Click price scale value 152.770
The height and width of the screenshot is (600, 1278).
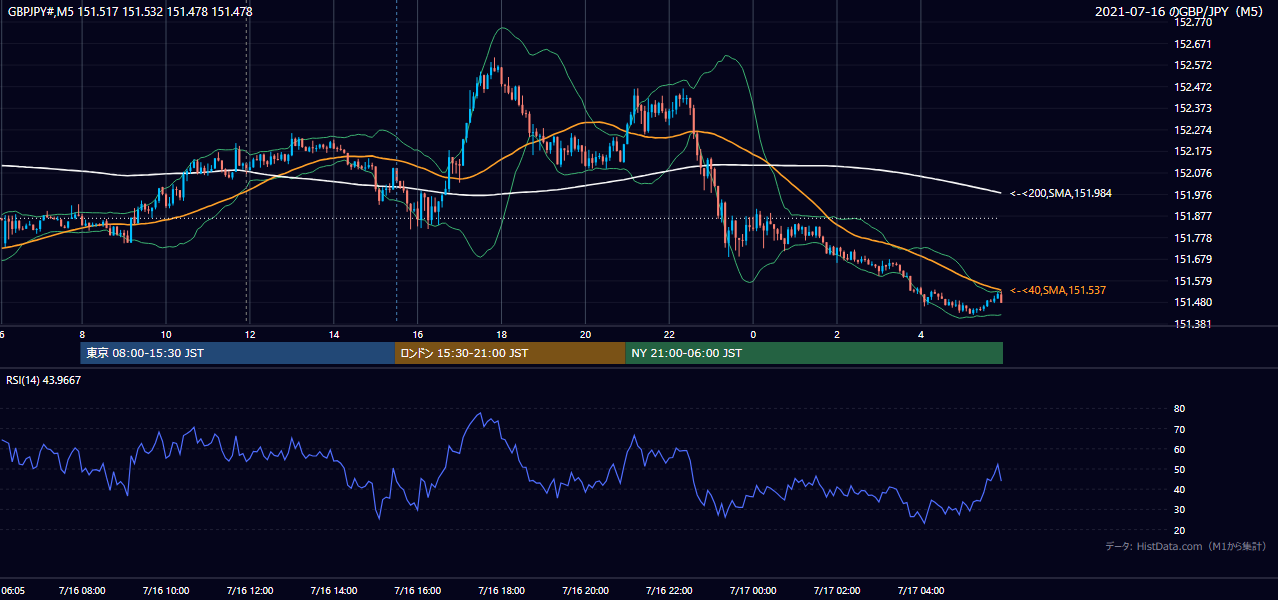pyautogui.click(x=1193, y=22)
